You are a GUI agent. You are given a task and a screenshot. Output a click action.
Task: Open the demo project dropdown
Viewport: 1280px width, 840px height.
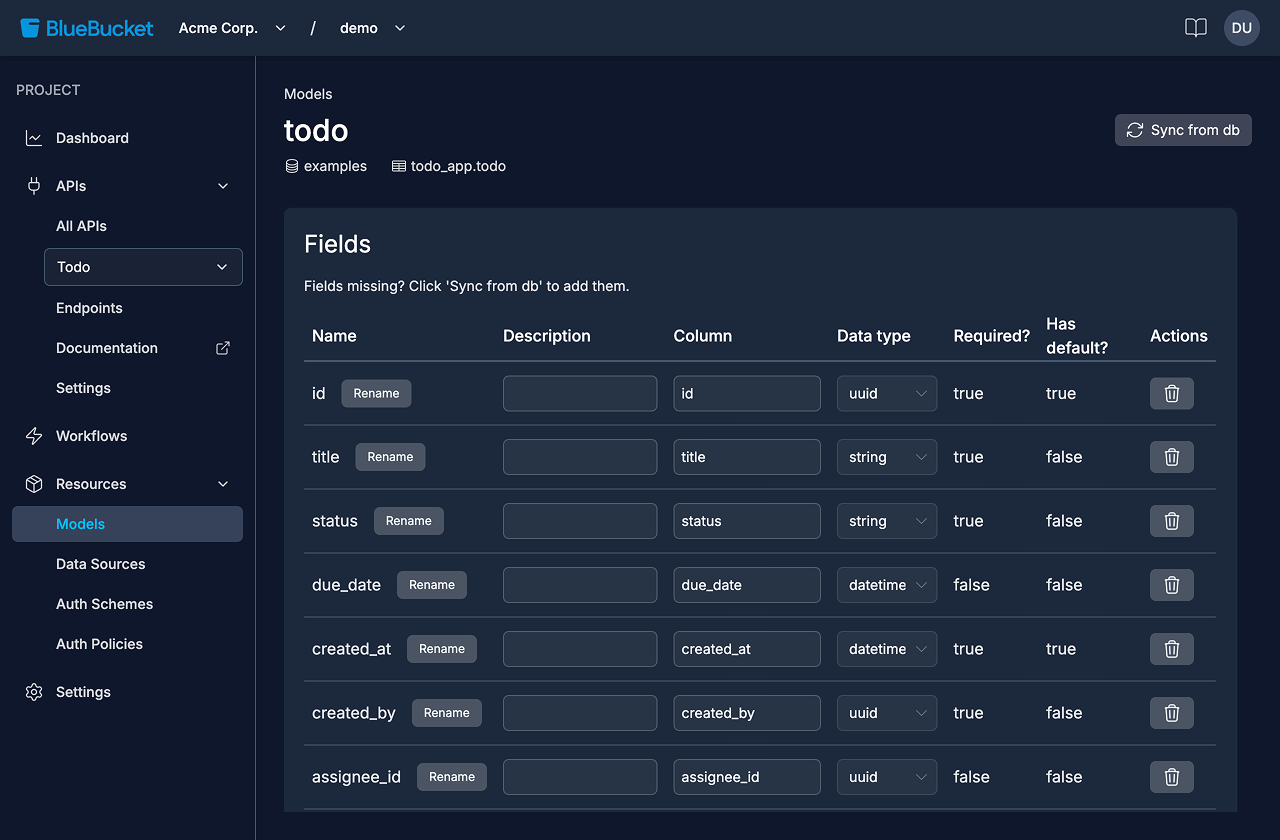pos(374,27)
